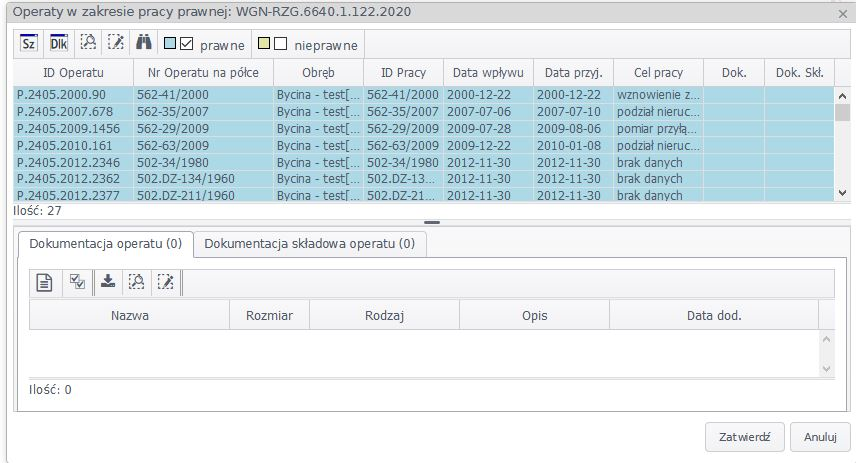Click the binoculars search icon
Screen dimensions: 856x463
[143, 43]
